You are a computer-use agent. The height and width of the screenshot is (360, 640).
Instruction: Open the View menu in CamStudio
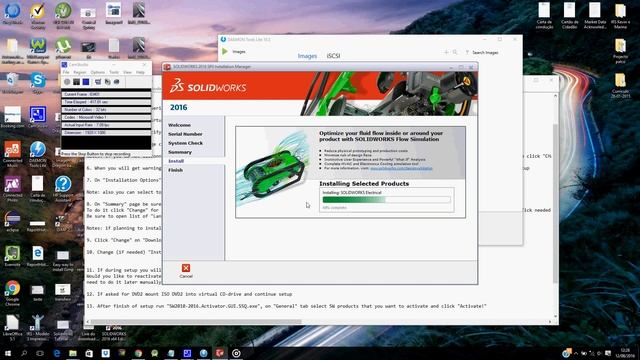[x=127, y=72]
